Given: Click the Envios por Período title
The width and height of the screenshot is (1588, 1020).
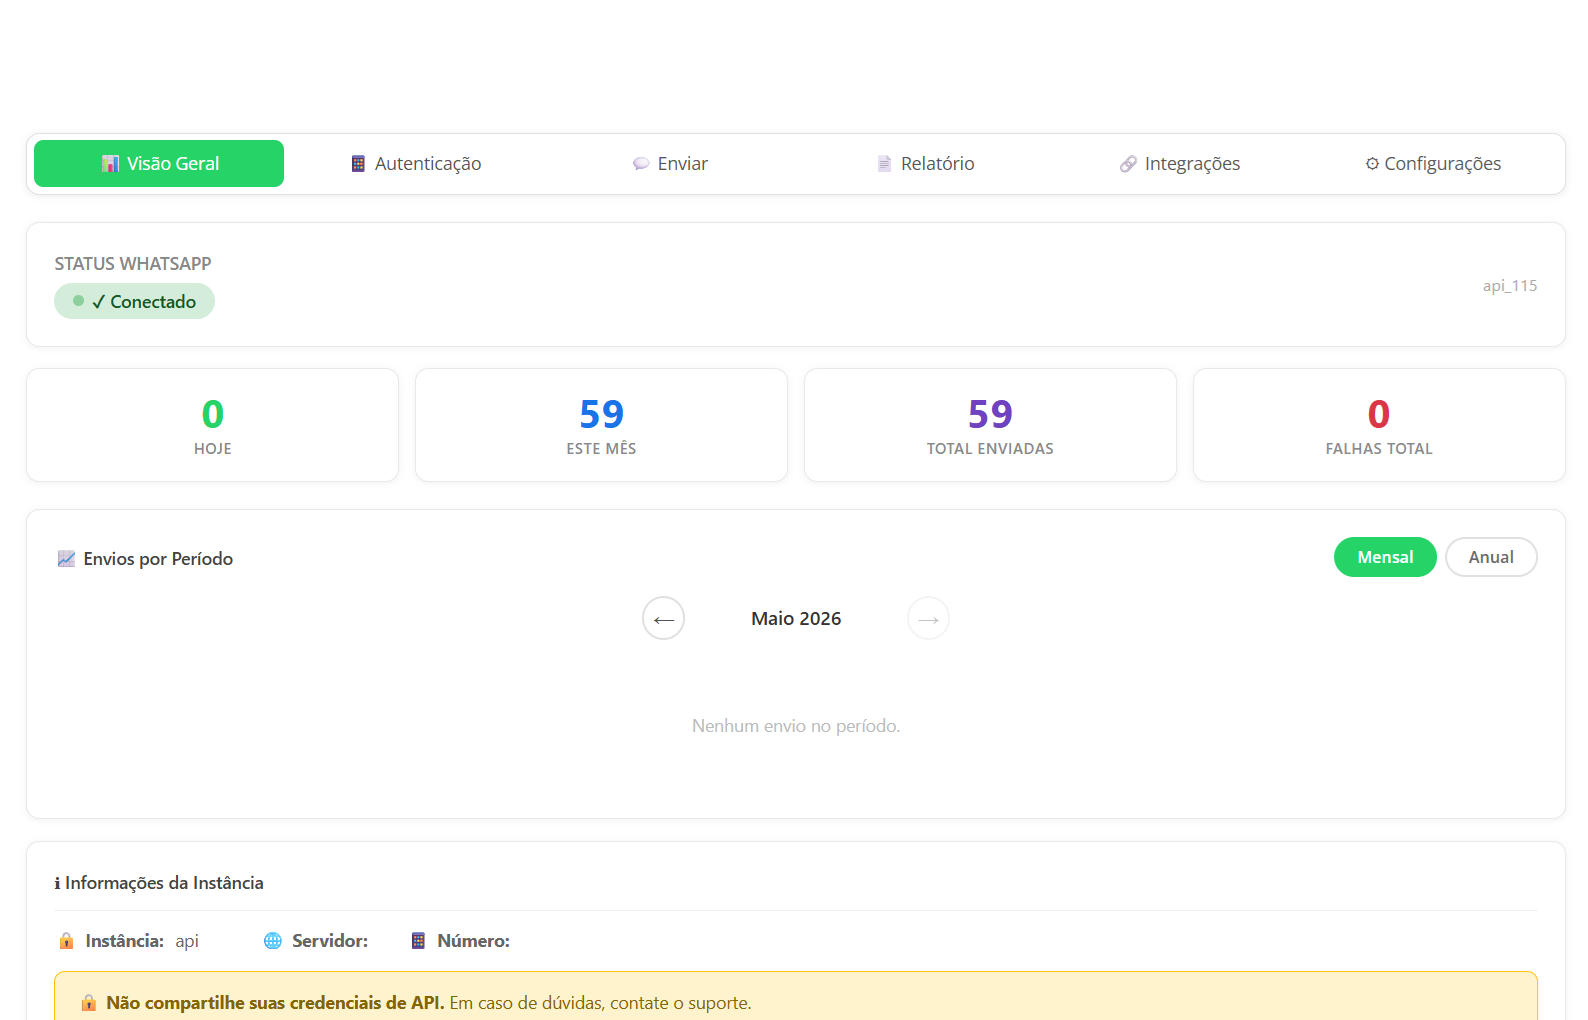Looking at the screenshot, I should 158,559.
